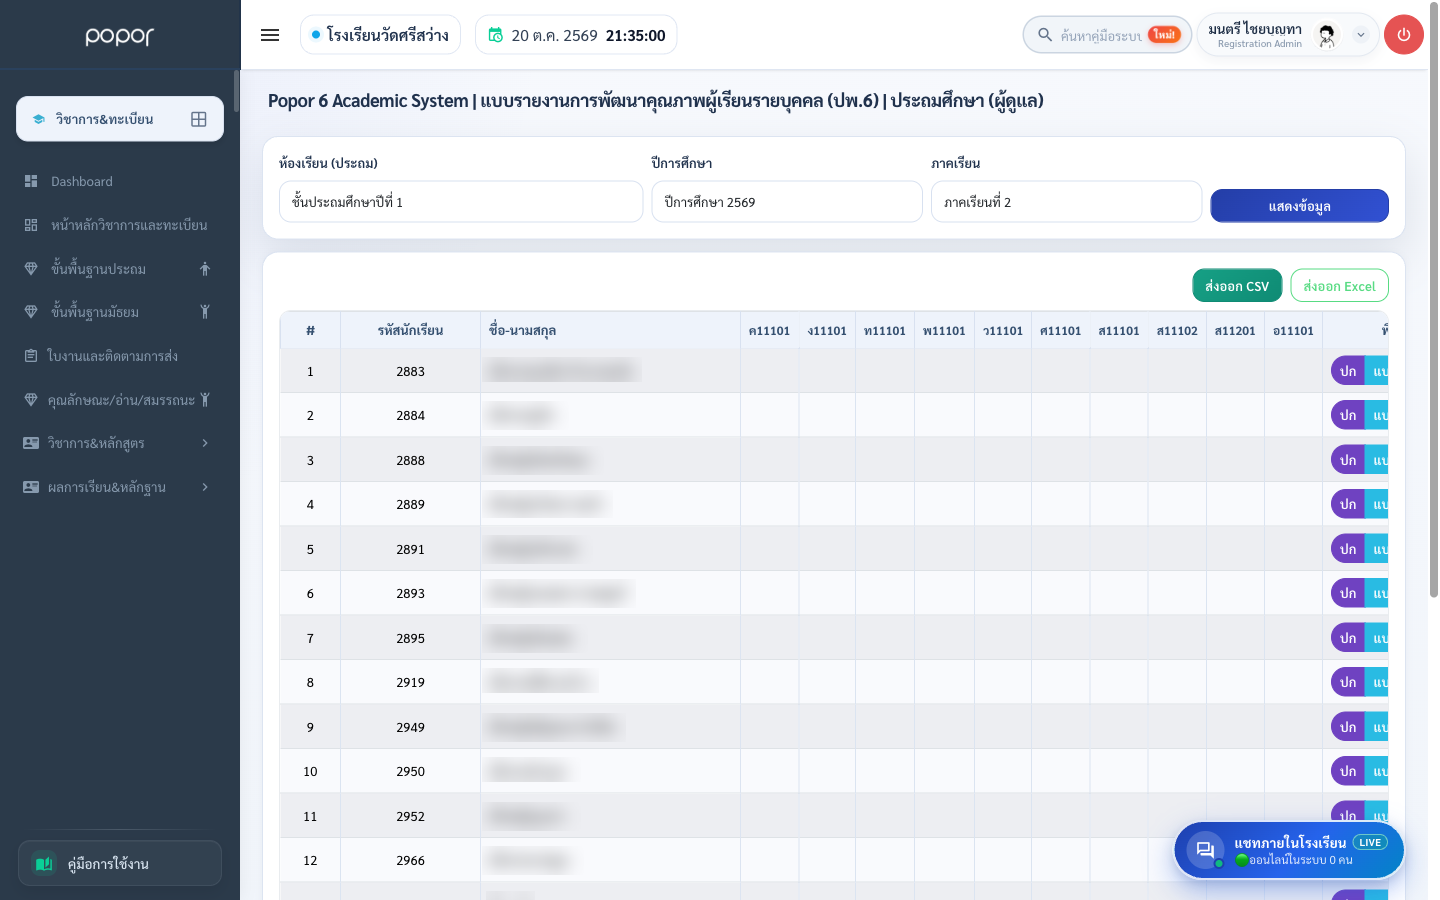
Task: Click the ปก button for student 2919
Action: (x=1348, y=682)
